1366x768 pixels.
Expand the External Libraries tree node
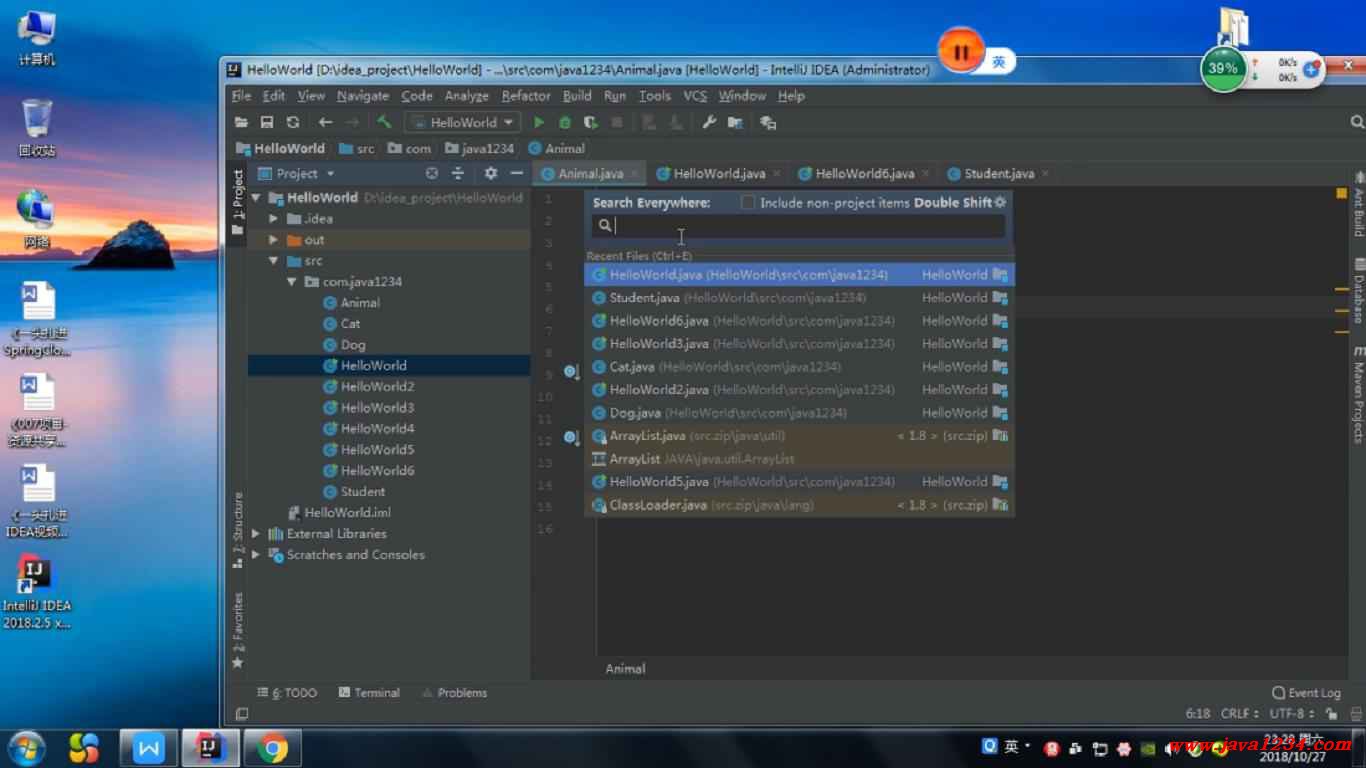tap(256, 534)
